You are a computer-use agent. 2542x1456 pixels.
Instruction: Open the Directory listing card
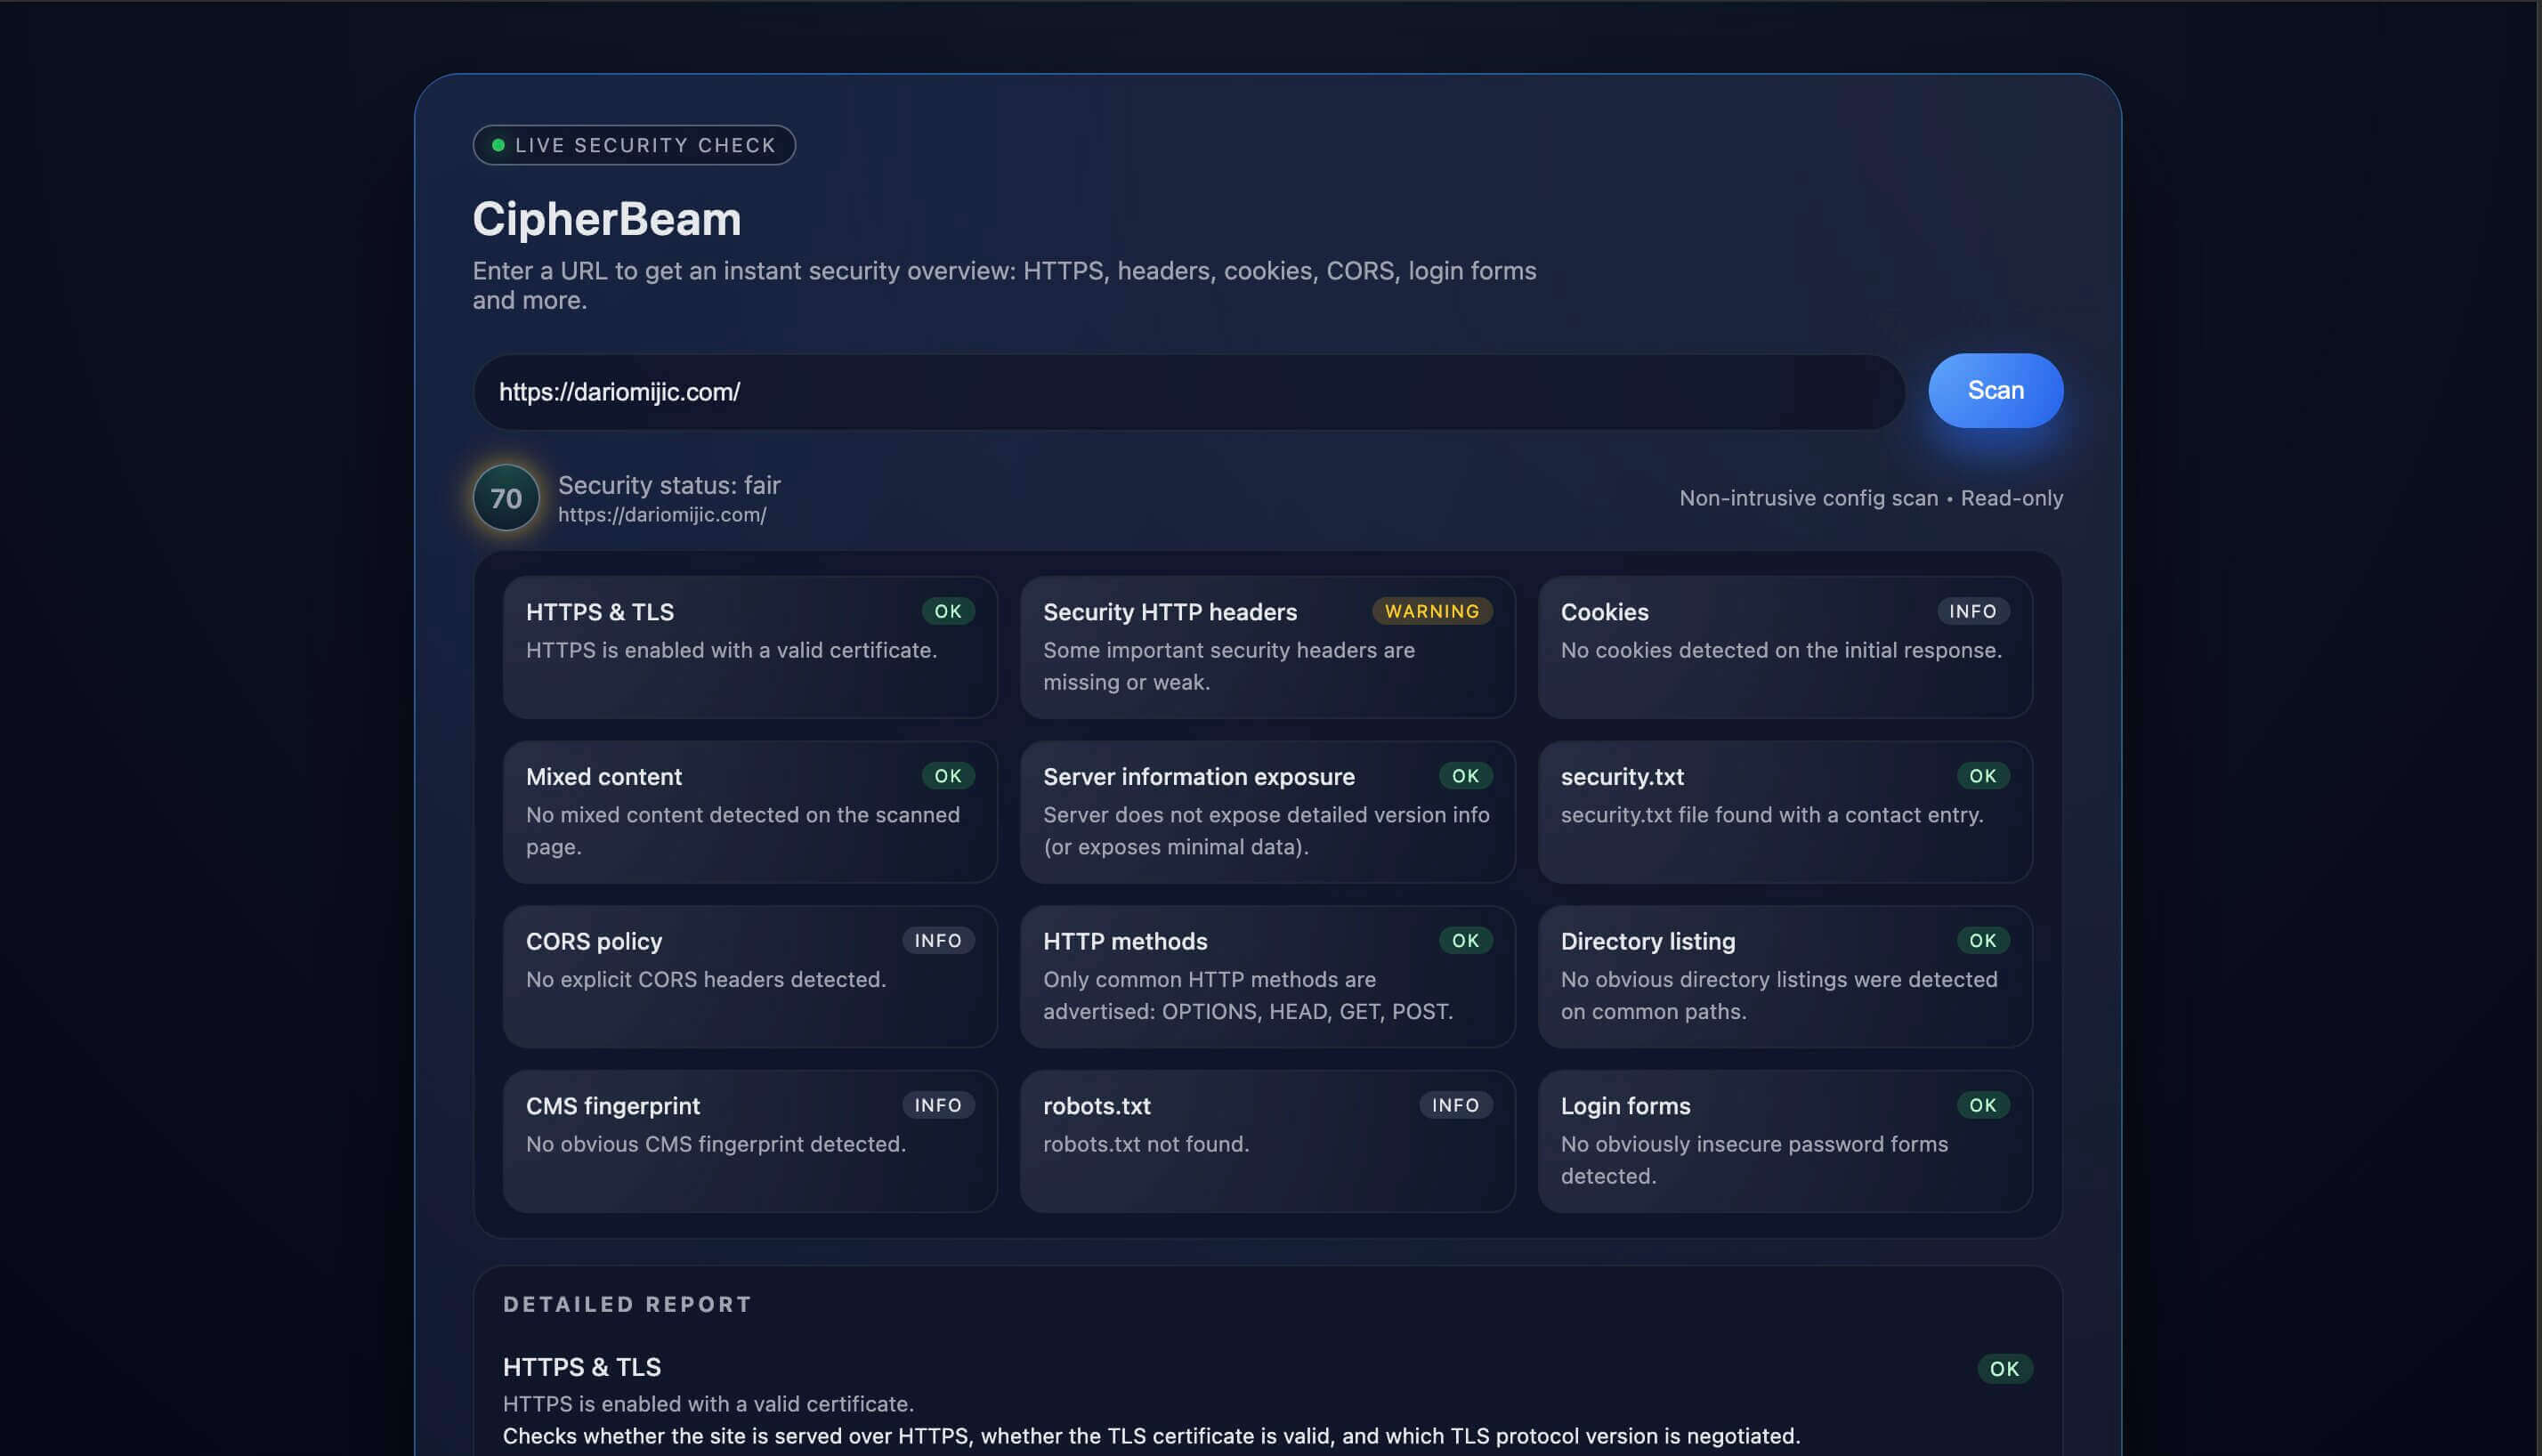click(x=1784, y=976)
